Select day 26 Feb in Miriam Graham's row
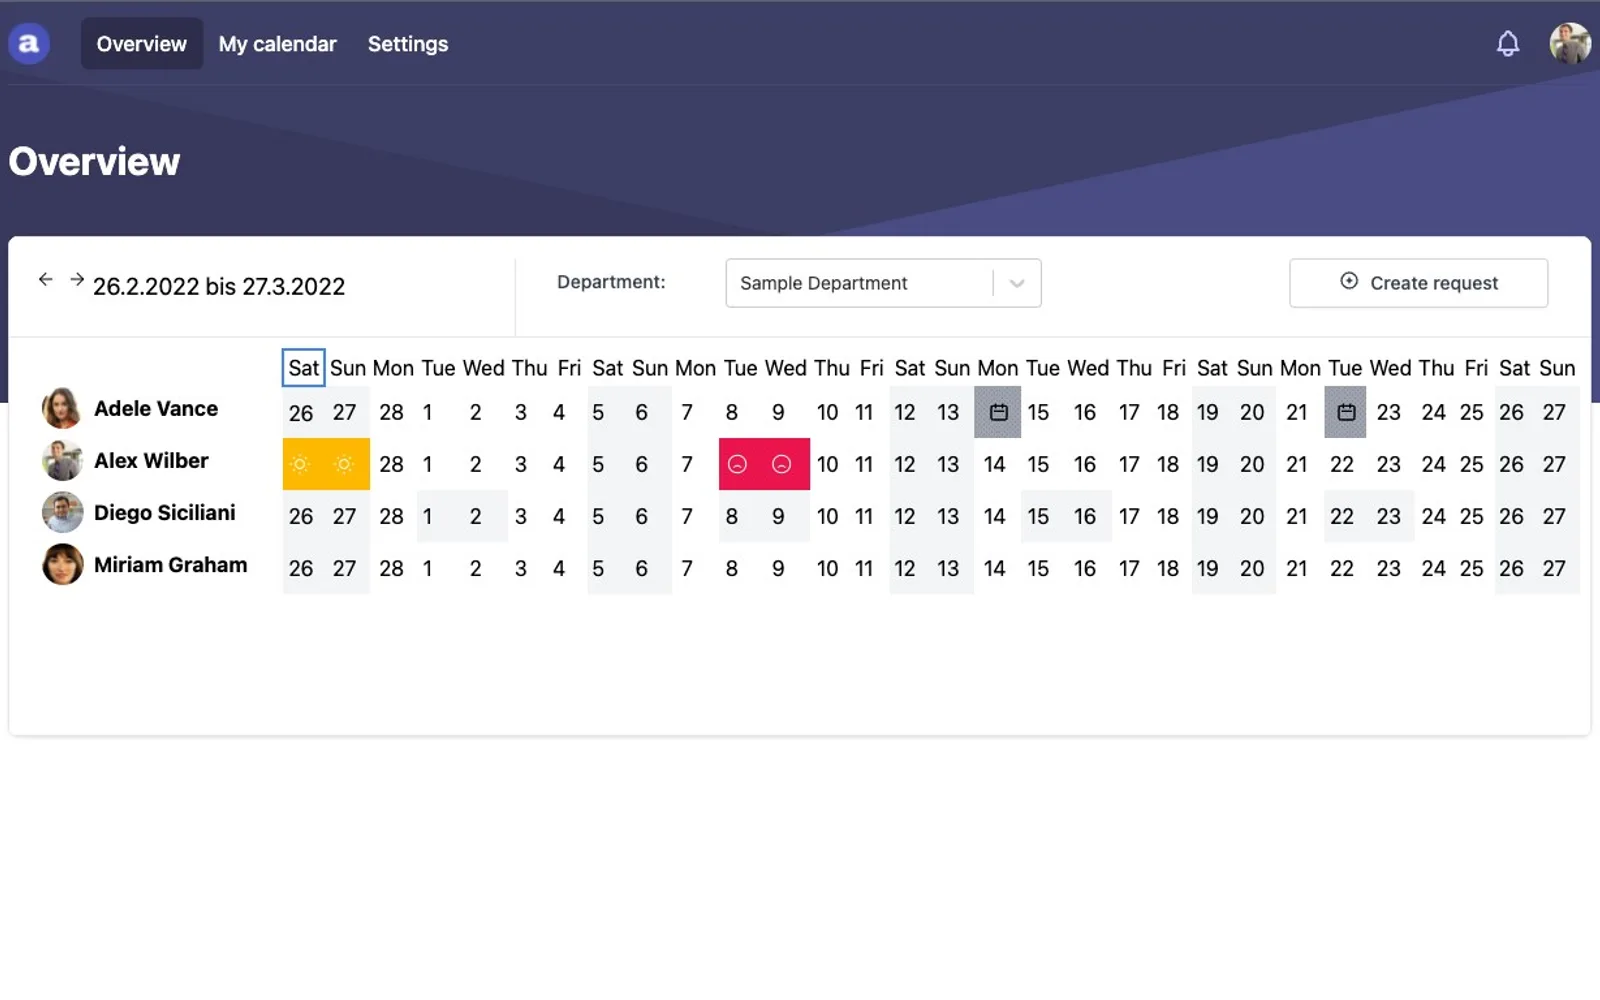Image resolution: width=1600 pixels, height=1000 pixels. tap(301, 568)
